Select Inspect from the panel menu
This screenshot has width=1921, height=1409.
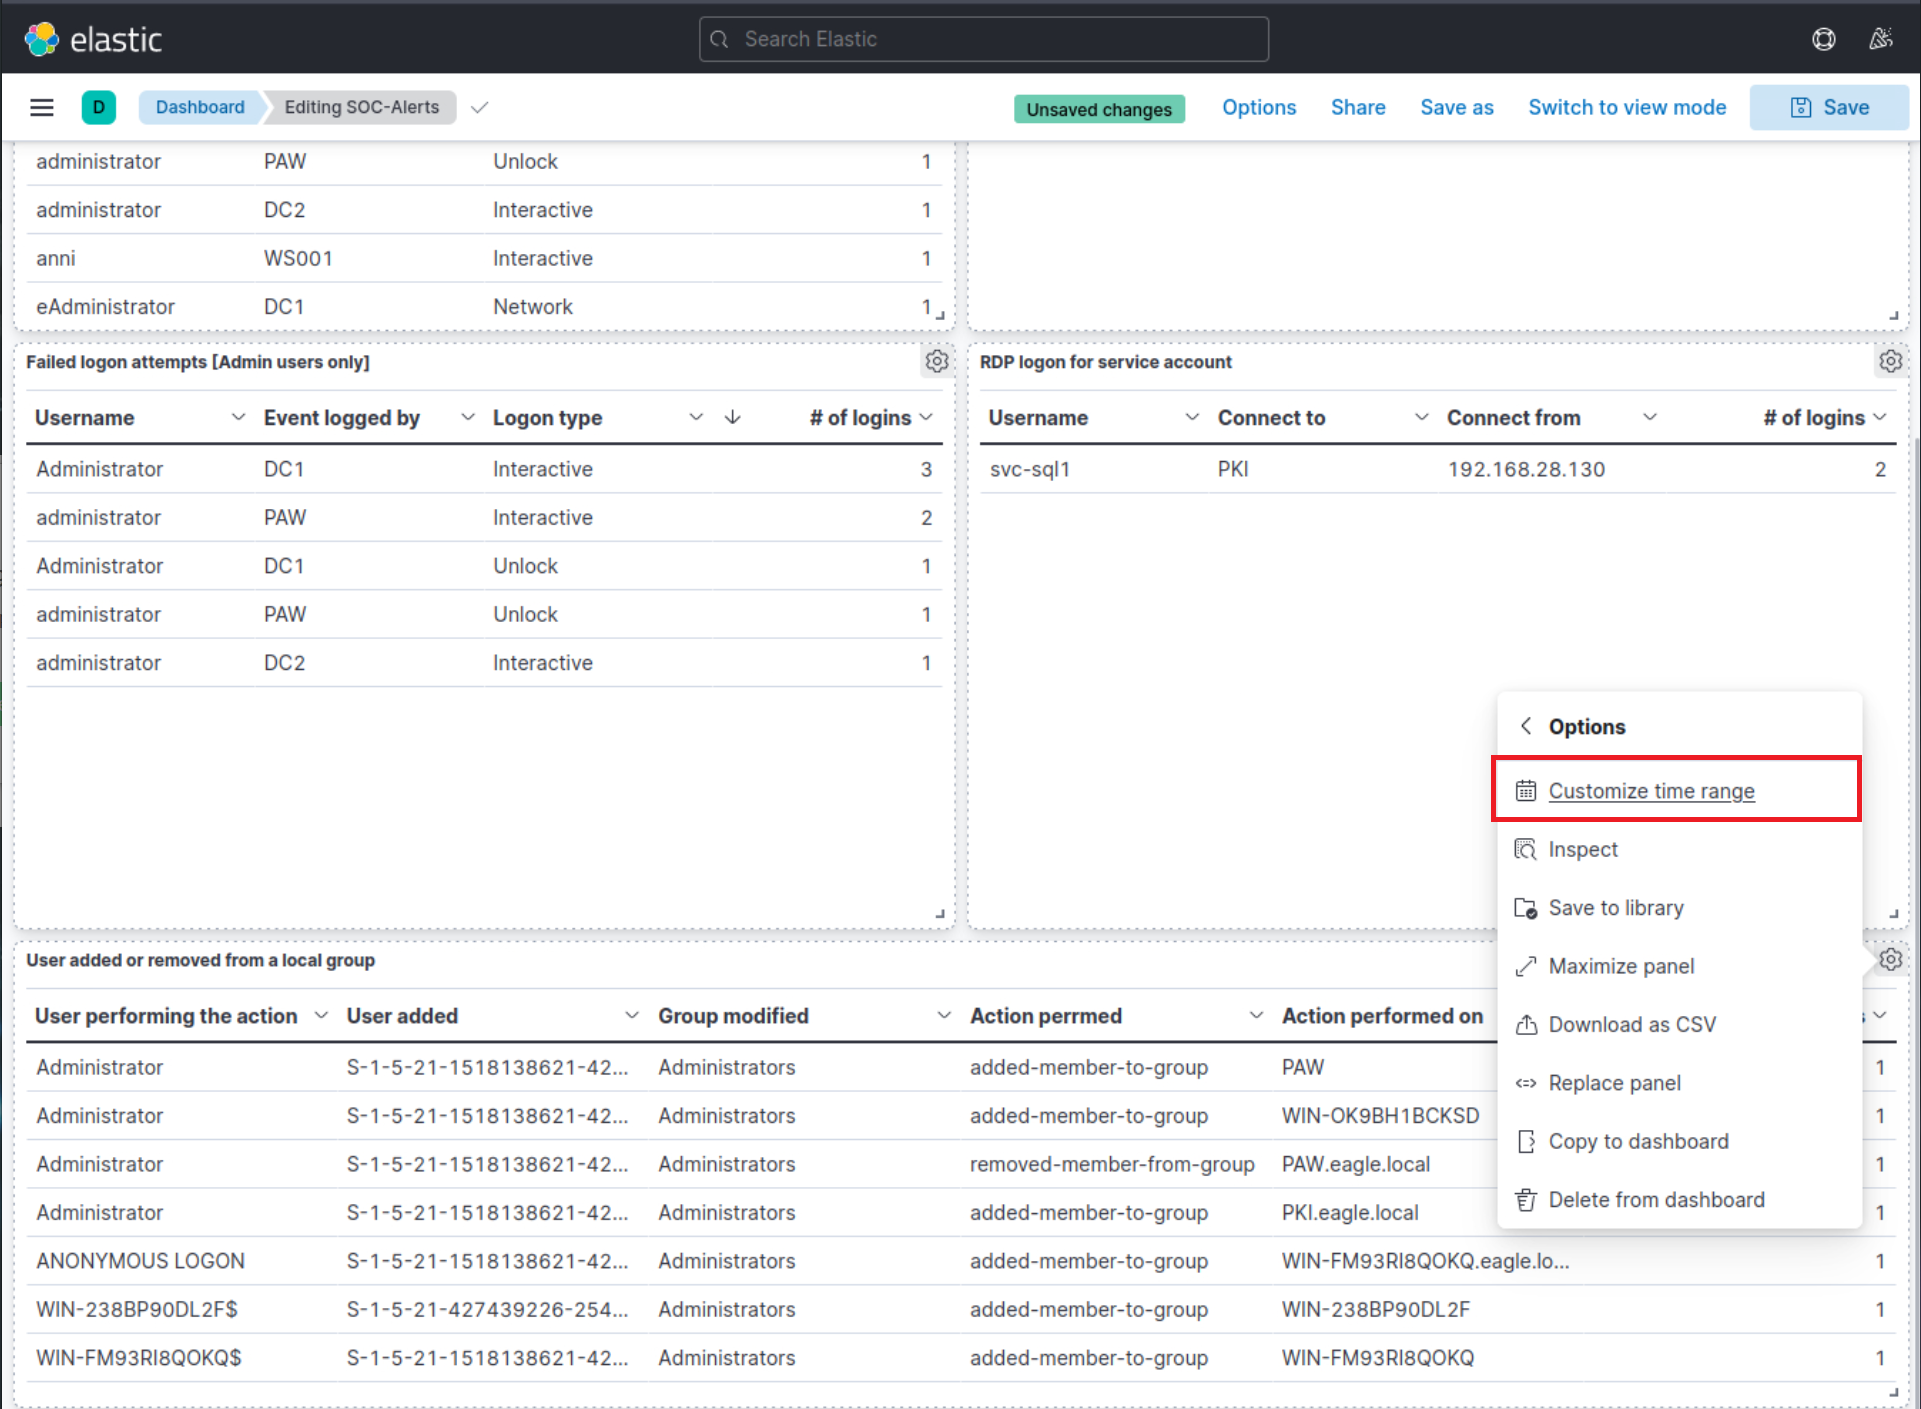pyautogui.click(x=1583, y=849)
